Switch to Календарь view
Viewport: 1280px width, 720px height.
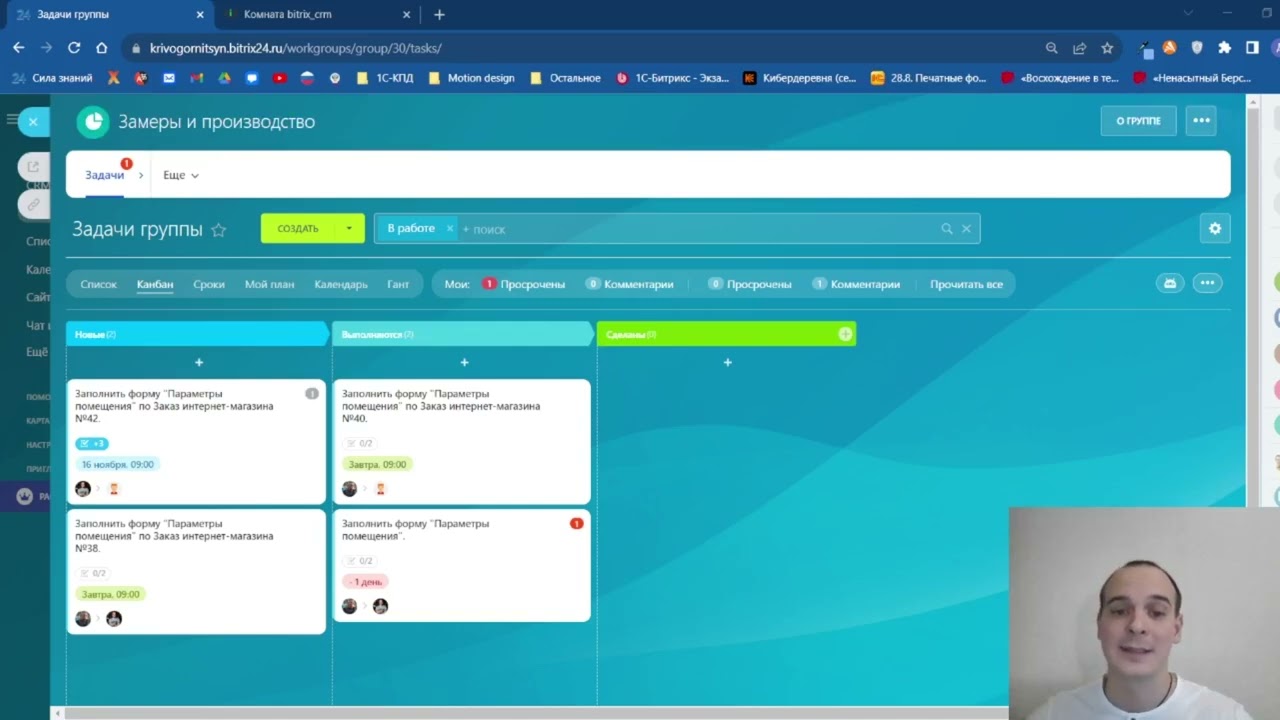point(341,284)
